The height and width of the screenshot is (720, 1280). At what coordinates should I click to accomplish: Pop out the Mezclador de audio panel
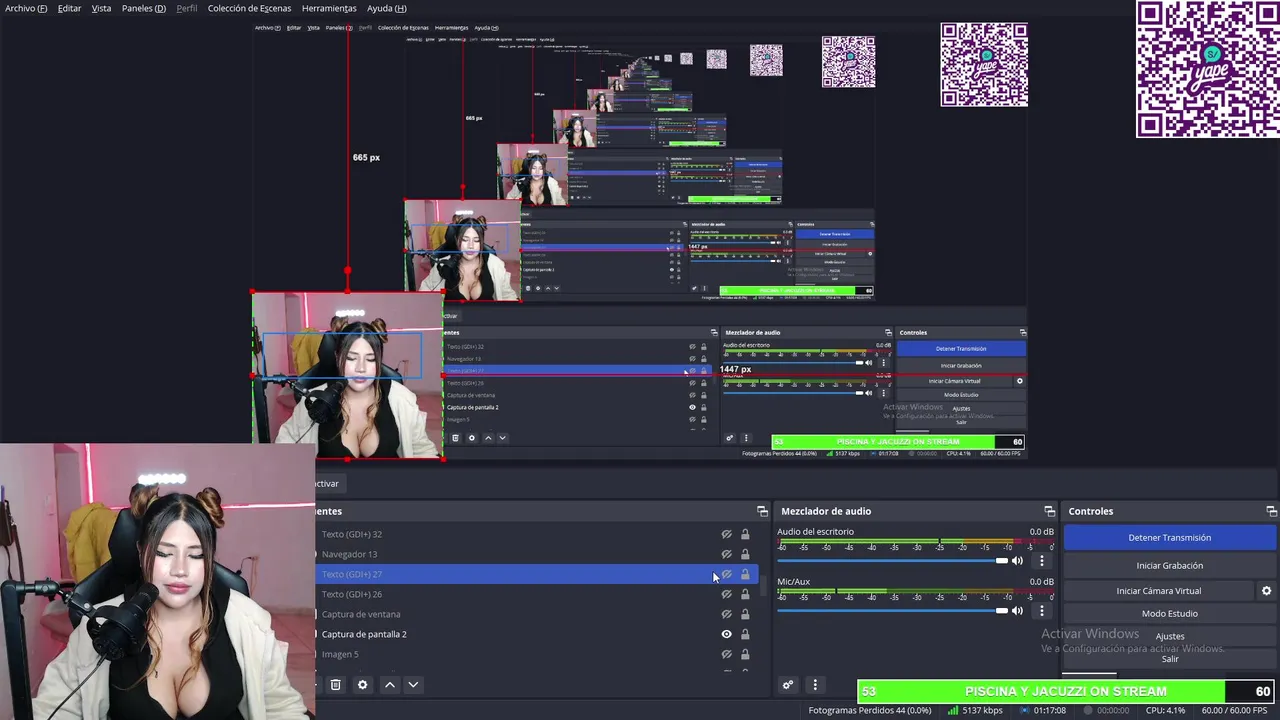click(1049, 511)
